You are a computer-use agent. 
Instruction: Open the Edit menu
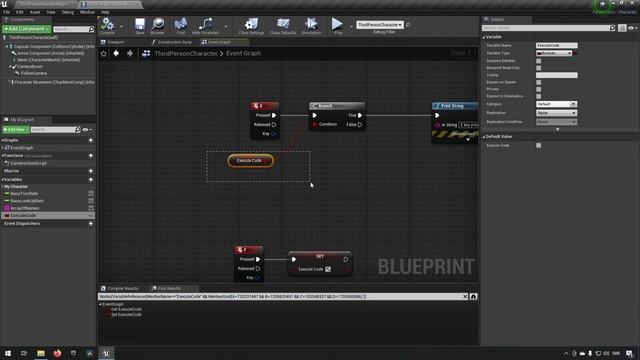[x=20, y=12]
